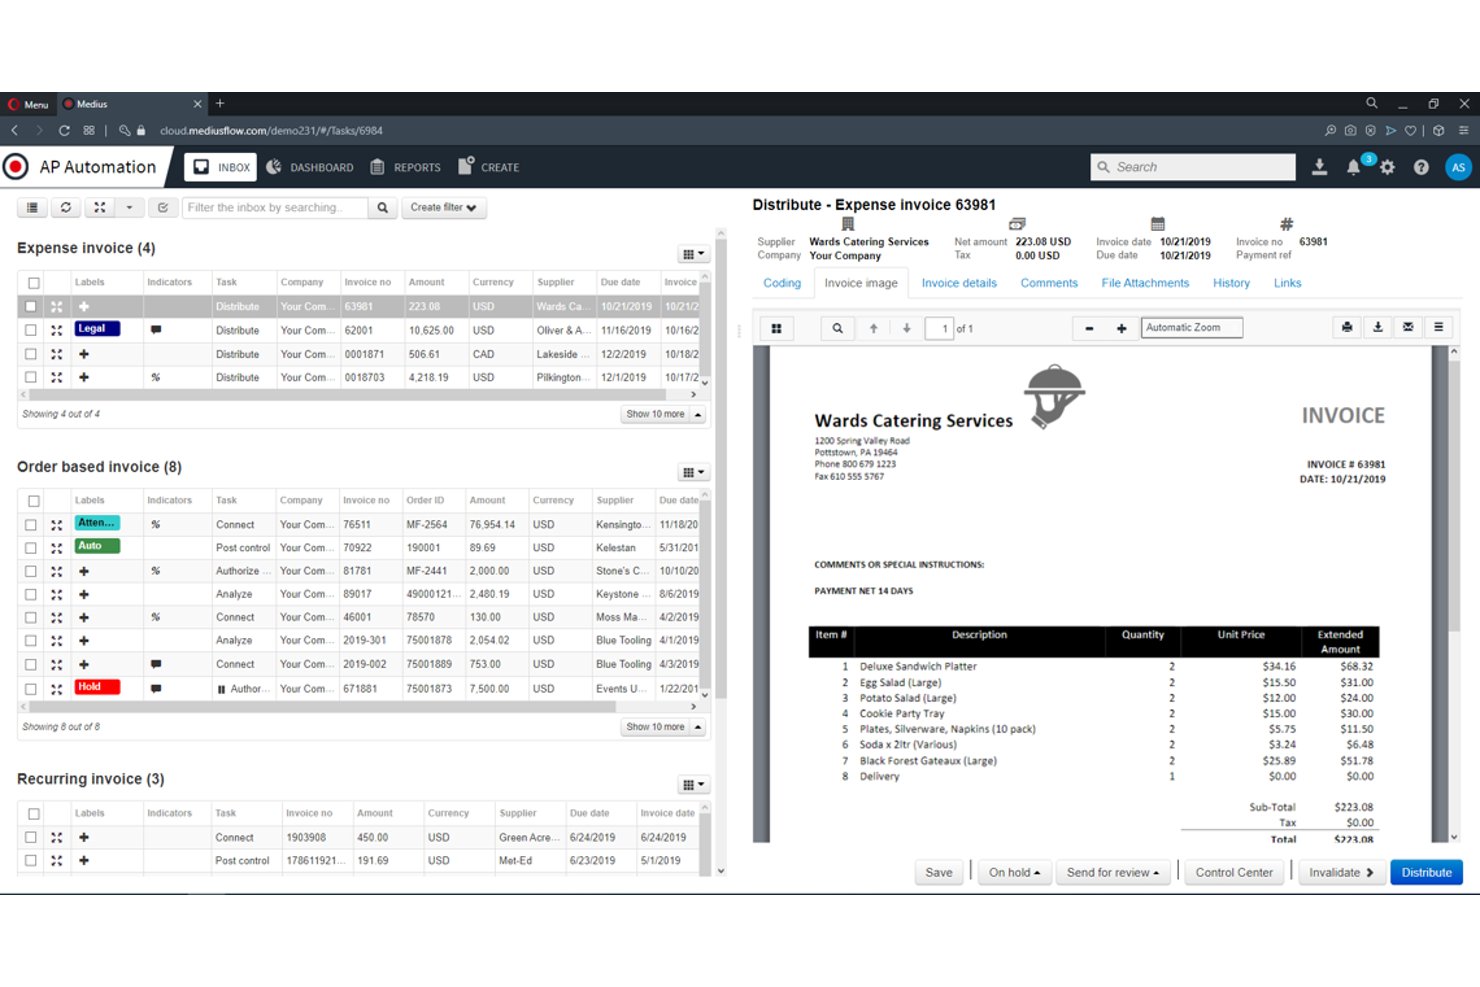Image resolution: width=1480 pixels, height=987 pixels.
Task: Go to the previous page of the invoice image
Action: [873, 328]
